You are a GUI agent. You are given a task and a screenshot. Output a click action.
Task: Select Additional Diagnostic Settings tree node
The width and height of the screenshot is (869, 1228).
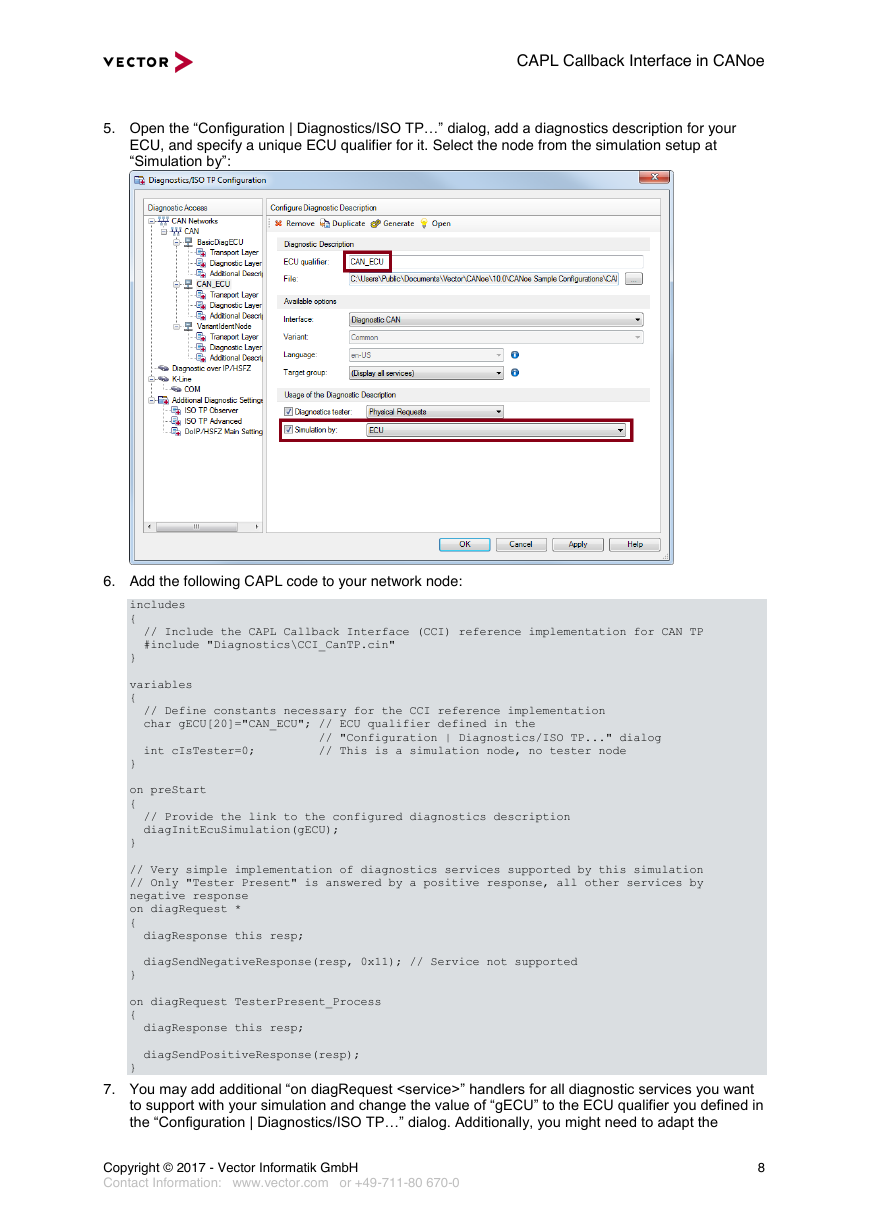211,400
